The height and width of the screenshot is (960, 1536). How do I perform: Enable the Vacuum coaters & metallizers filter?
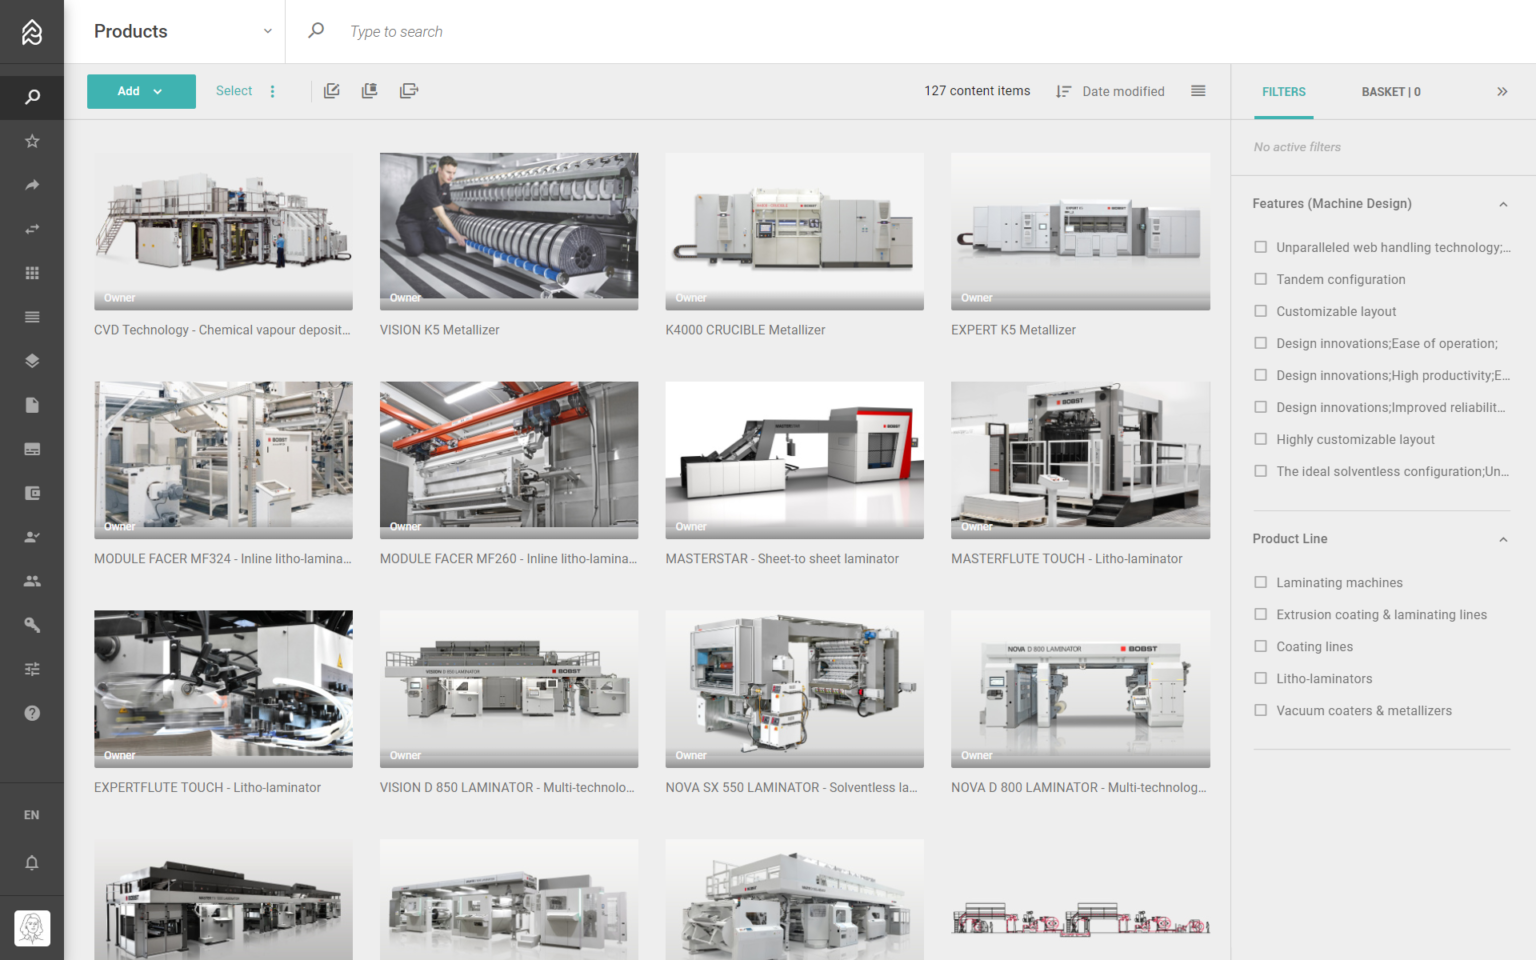click(x=1260, y=710)
